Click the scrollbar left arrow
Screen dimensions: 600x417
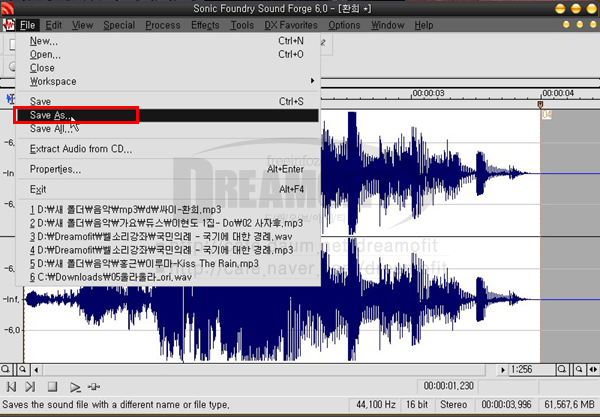36,370
